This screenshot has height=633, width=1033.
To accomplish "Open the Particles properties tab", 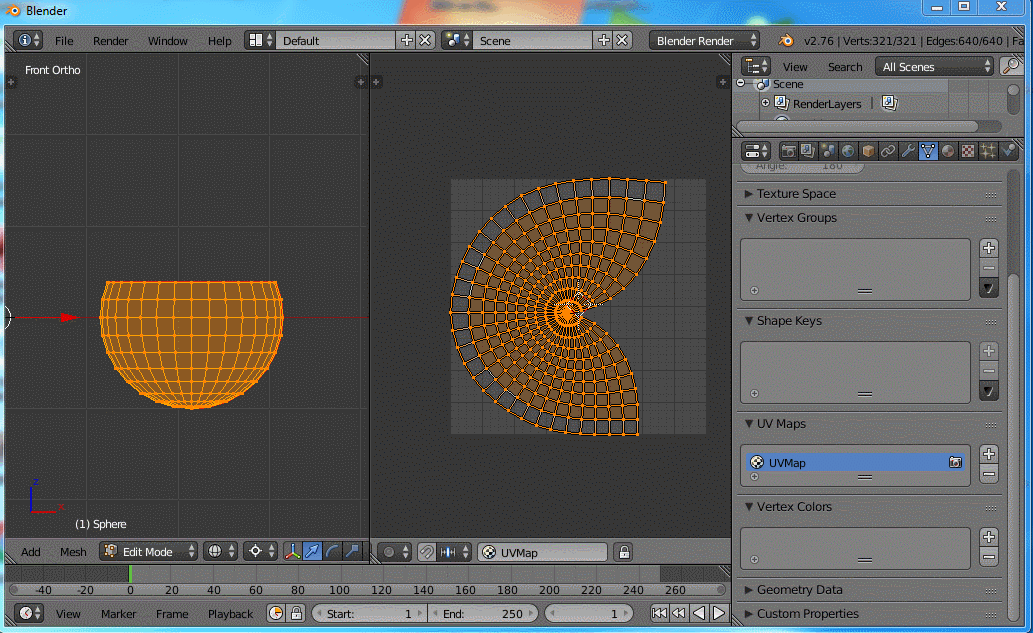I will coord(988,151).
